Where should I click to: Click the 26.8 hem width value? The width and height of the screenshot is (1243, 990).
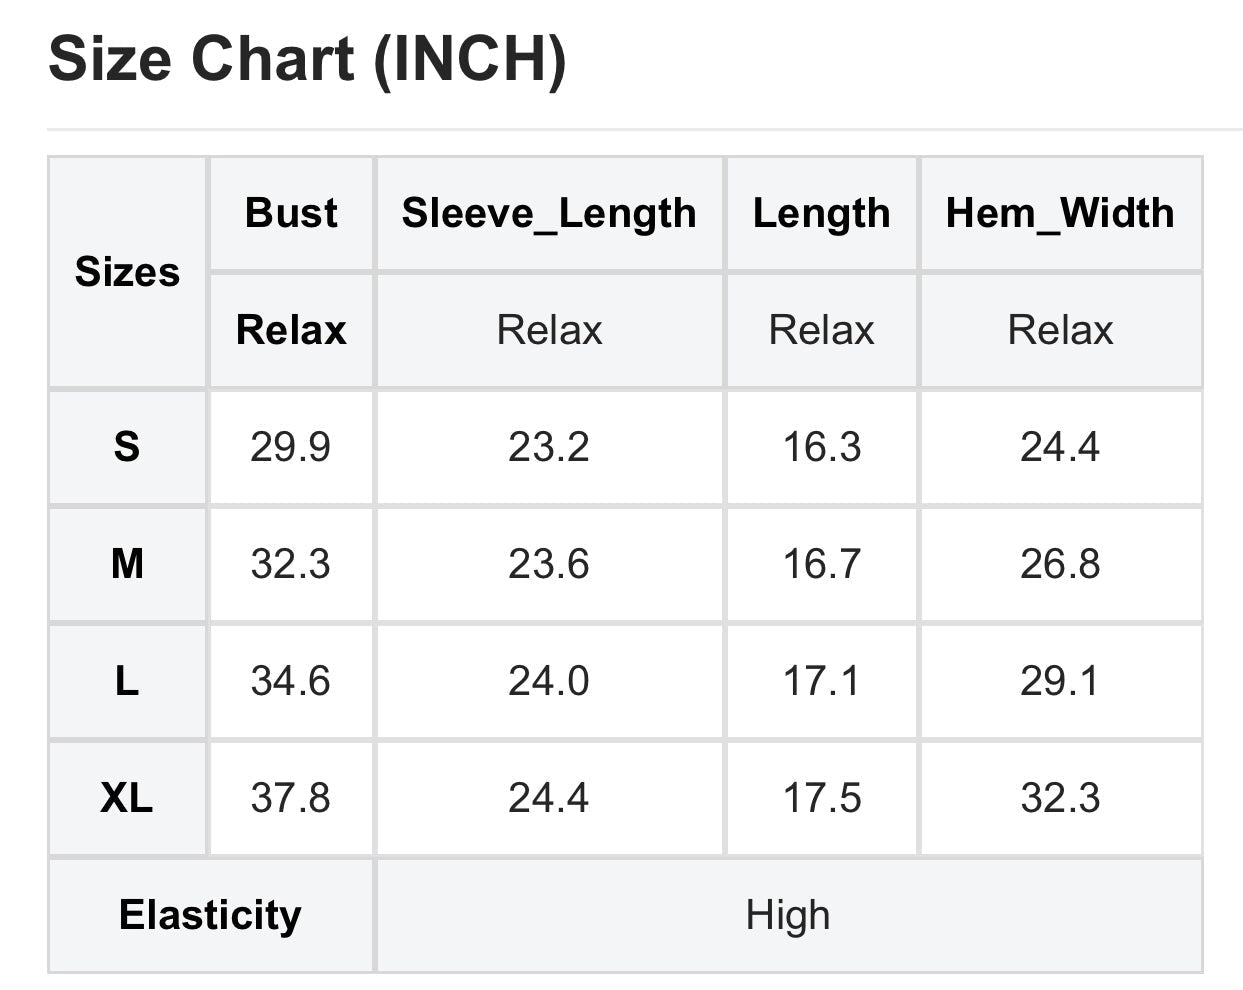click(1060, 564)
